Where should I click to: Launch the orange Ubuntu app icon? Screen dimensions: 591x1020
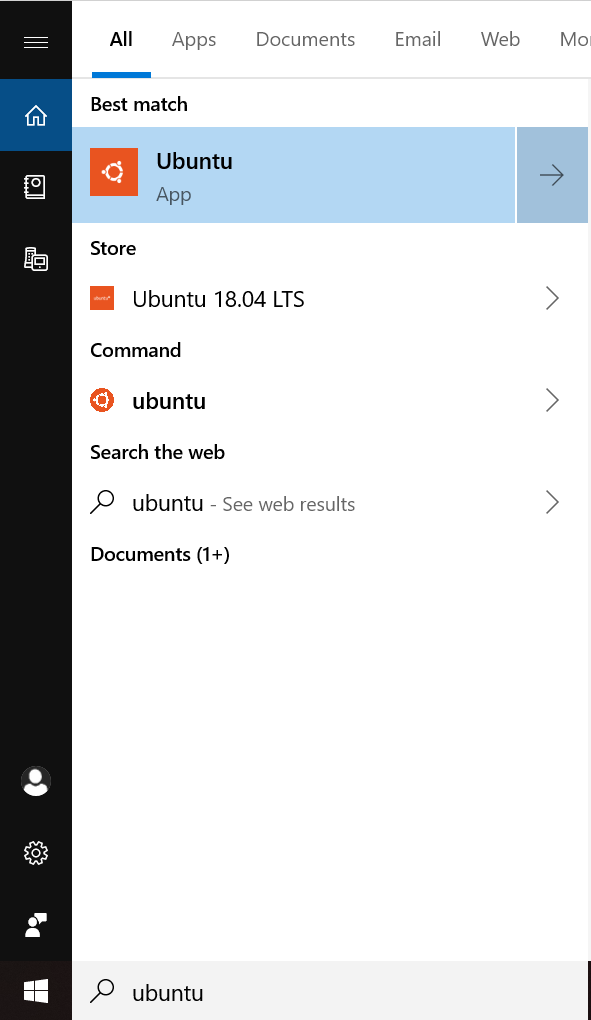point(114,172)
